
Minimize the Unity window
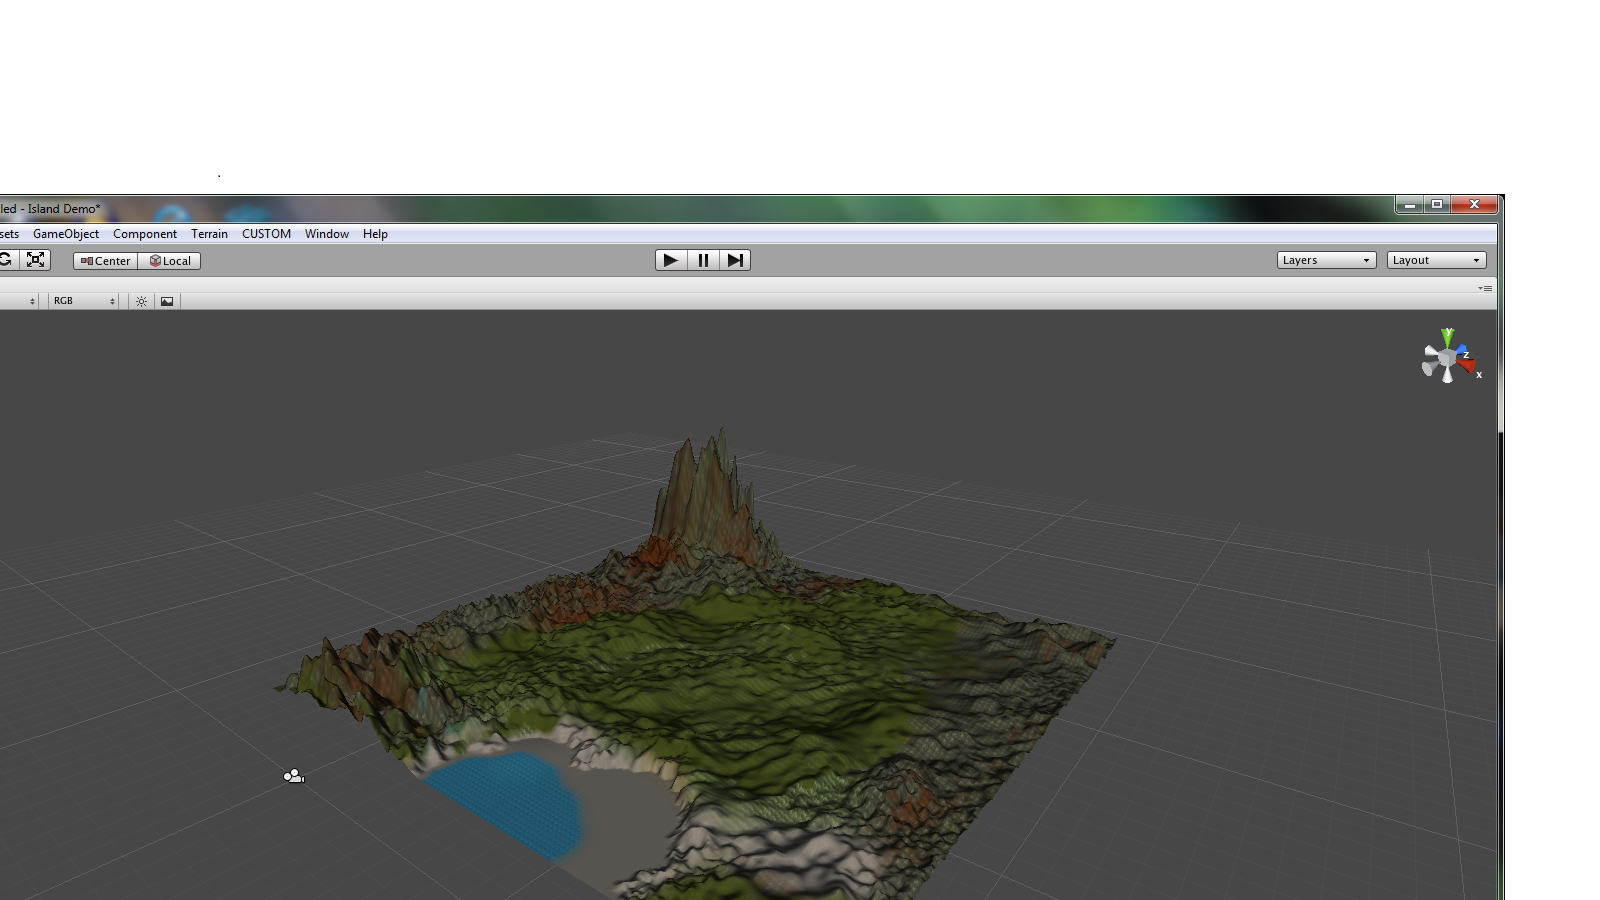[1409, 205]
